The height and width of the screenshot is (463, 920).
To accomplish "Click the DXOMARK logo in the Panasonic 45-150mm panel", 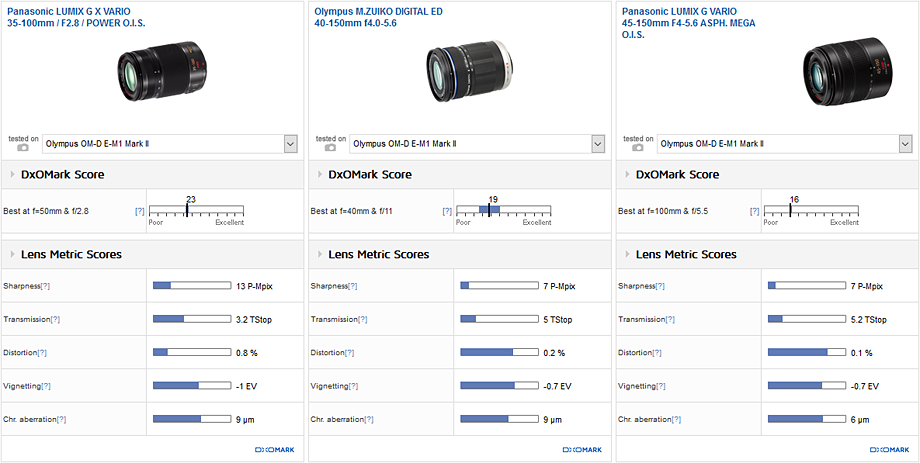I will click(889, 450).
